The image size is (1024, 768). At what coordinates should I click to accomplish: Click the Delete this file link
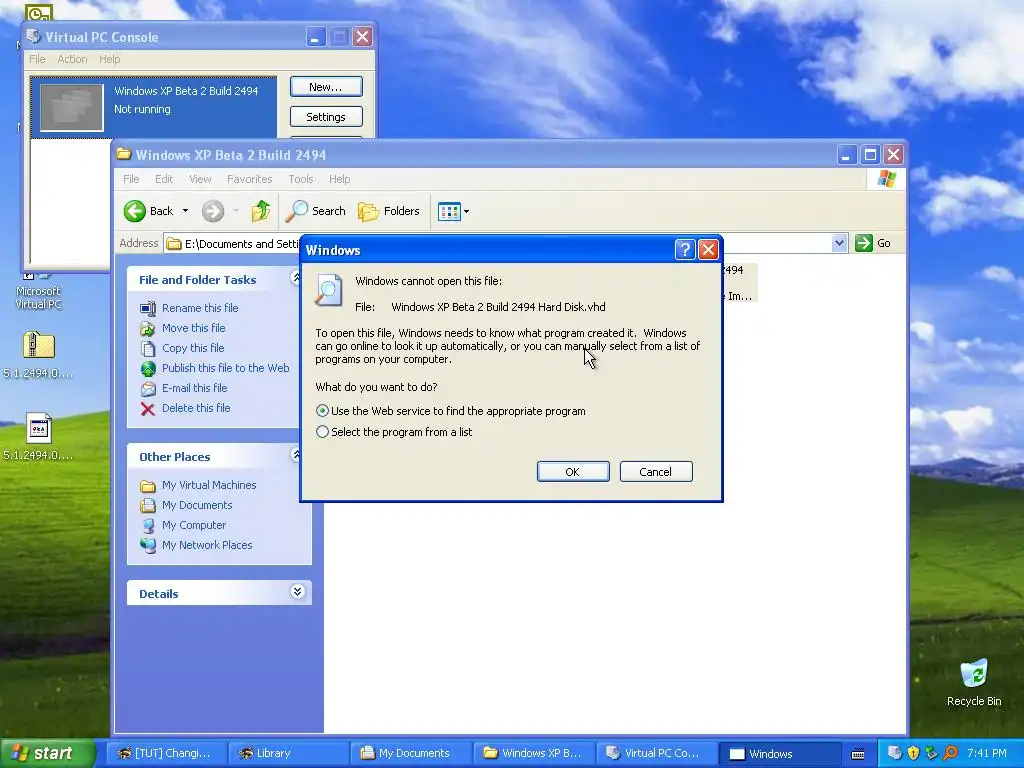(196, 408)
